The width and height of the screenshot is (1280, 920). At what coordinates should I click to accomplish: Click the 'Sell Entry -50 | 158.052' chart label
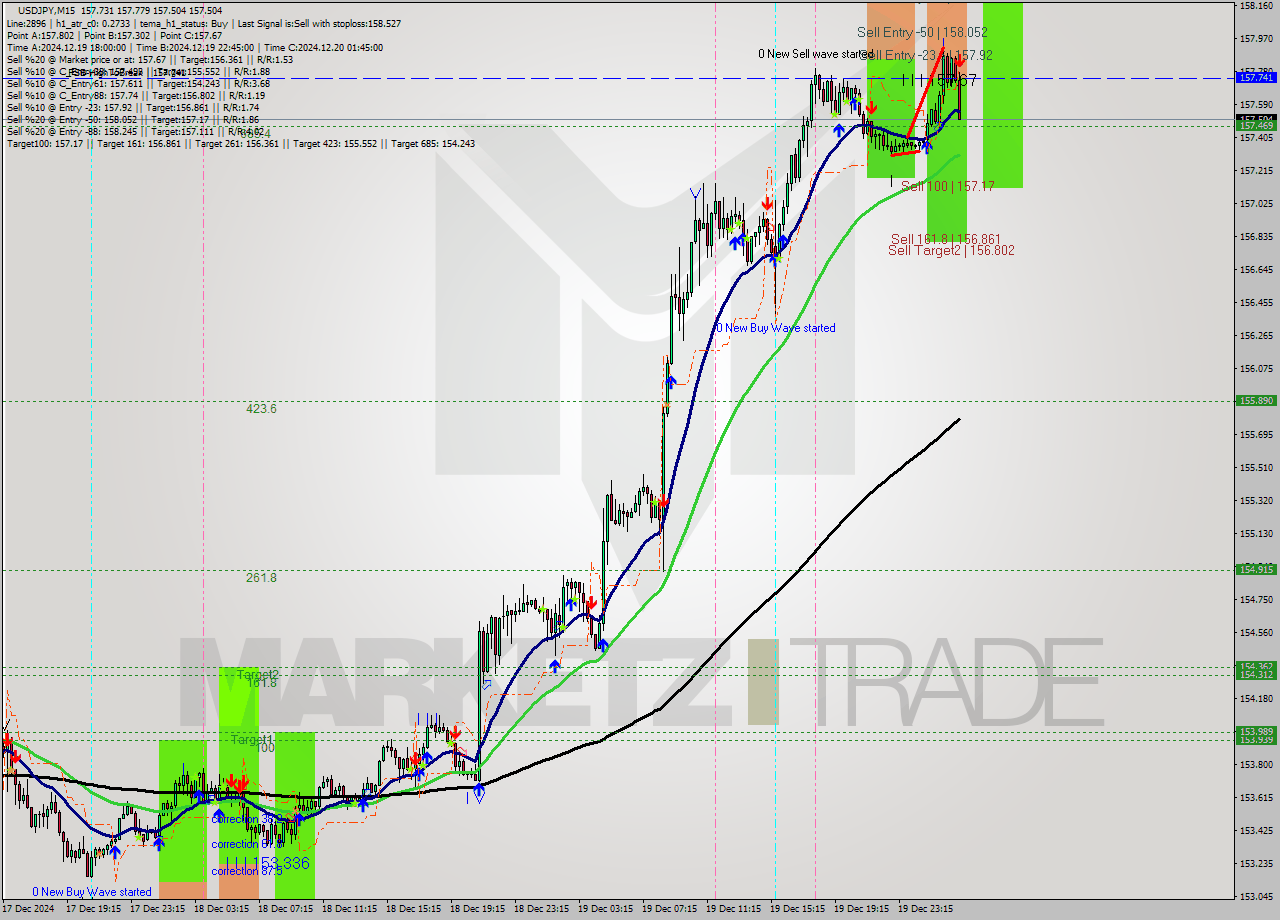pyautogui.click(x=922, y=32)
